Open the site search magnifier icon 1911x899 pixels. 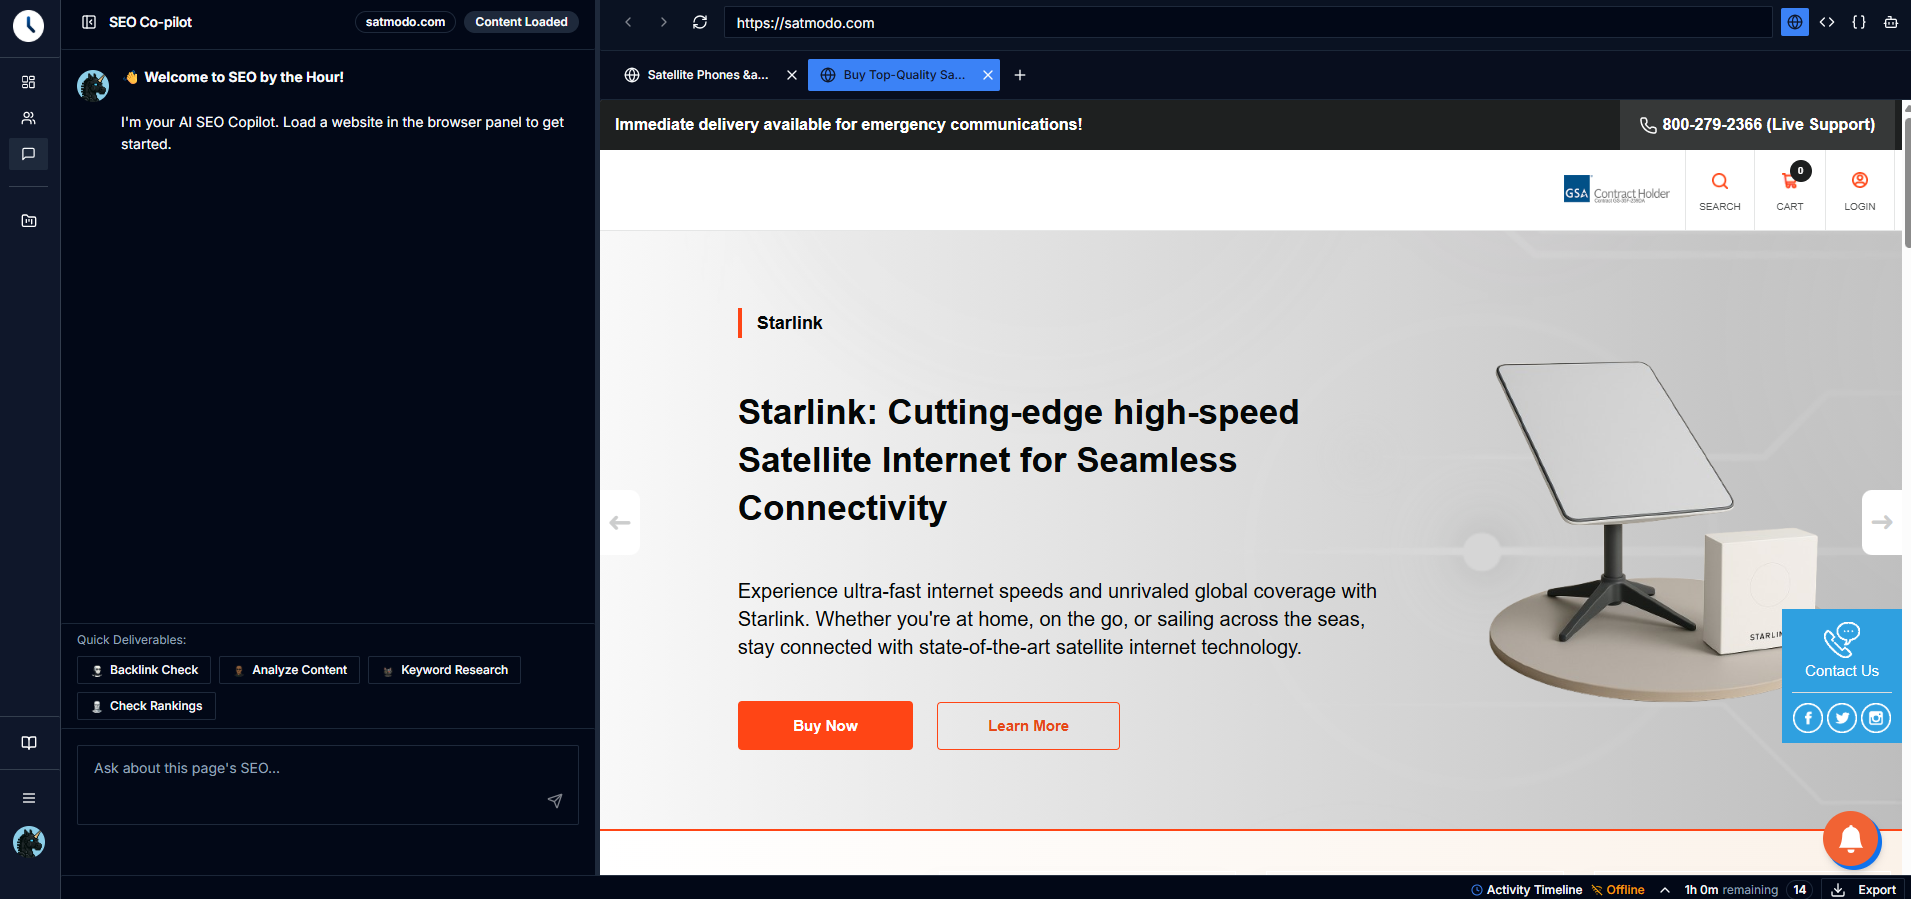click(1719, 182)
